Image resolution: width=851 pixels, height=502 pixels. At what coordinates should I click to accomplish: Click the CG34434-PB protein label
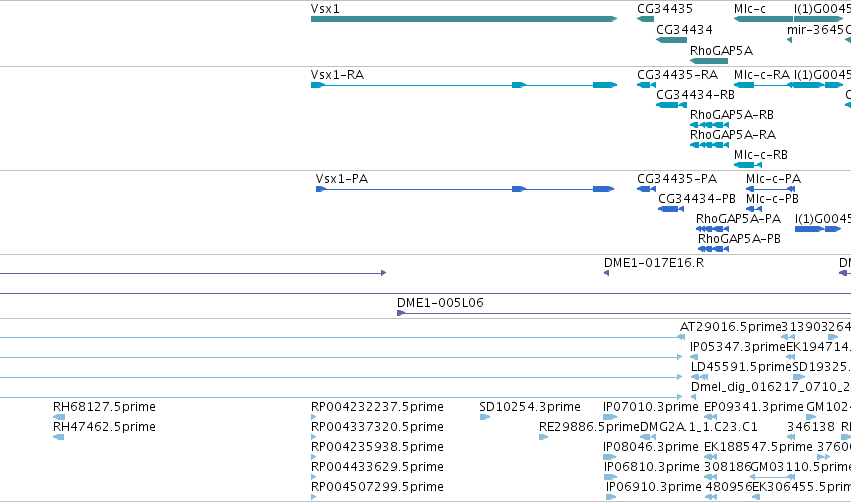click(x=697, y=199)
